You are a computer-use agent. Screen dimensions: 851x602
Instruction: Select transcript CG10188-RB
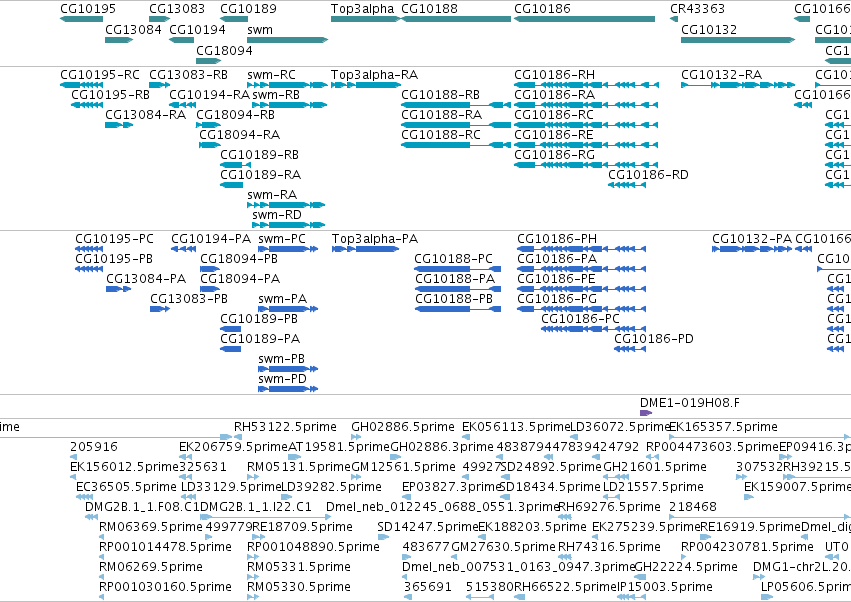coord(456,105)
